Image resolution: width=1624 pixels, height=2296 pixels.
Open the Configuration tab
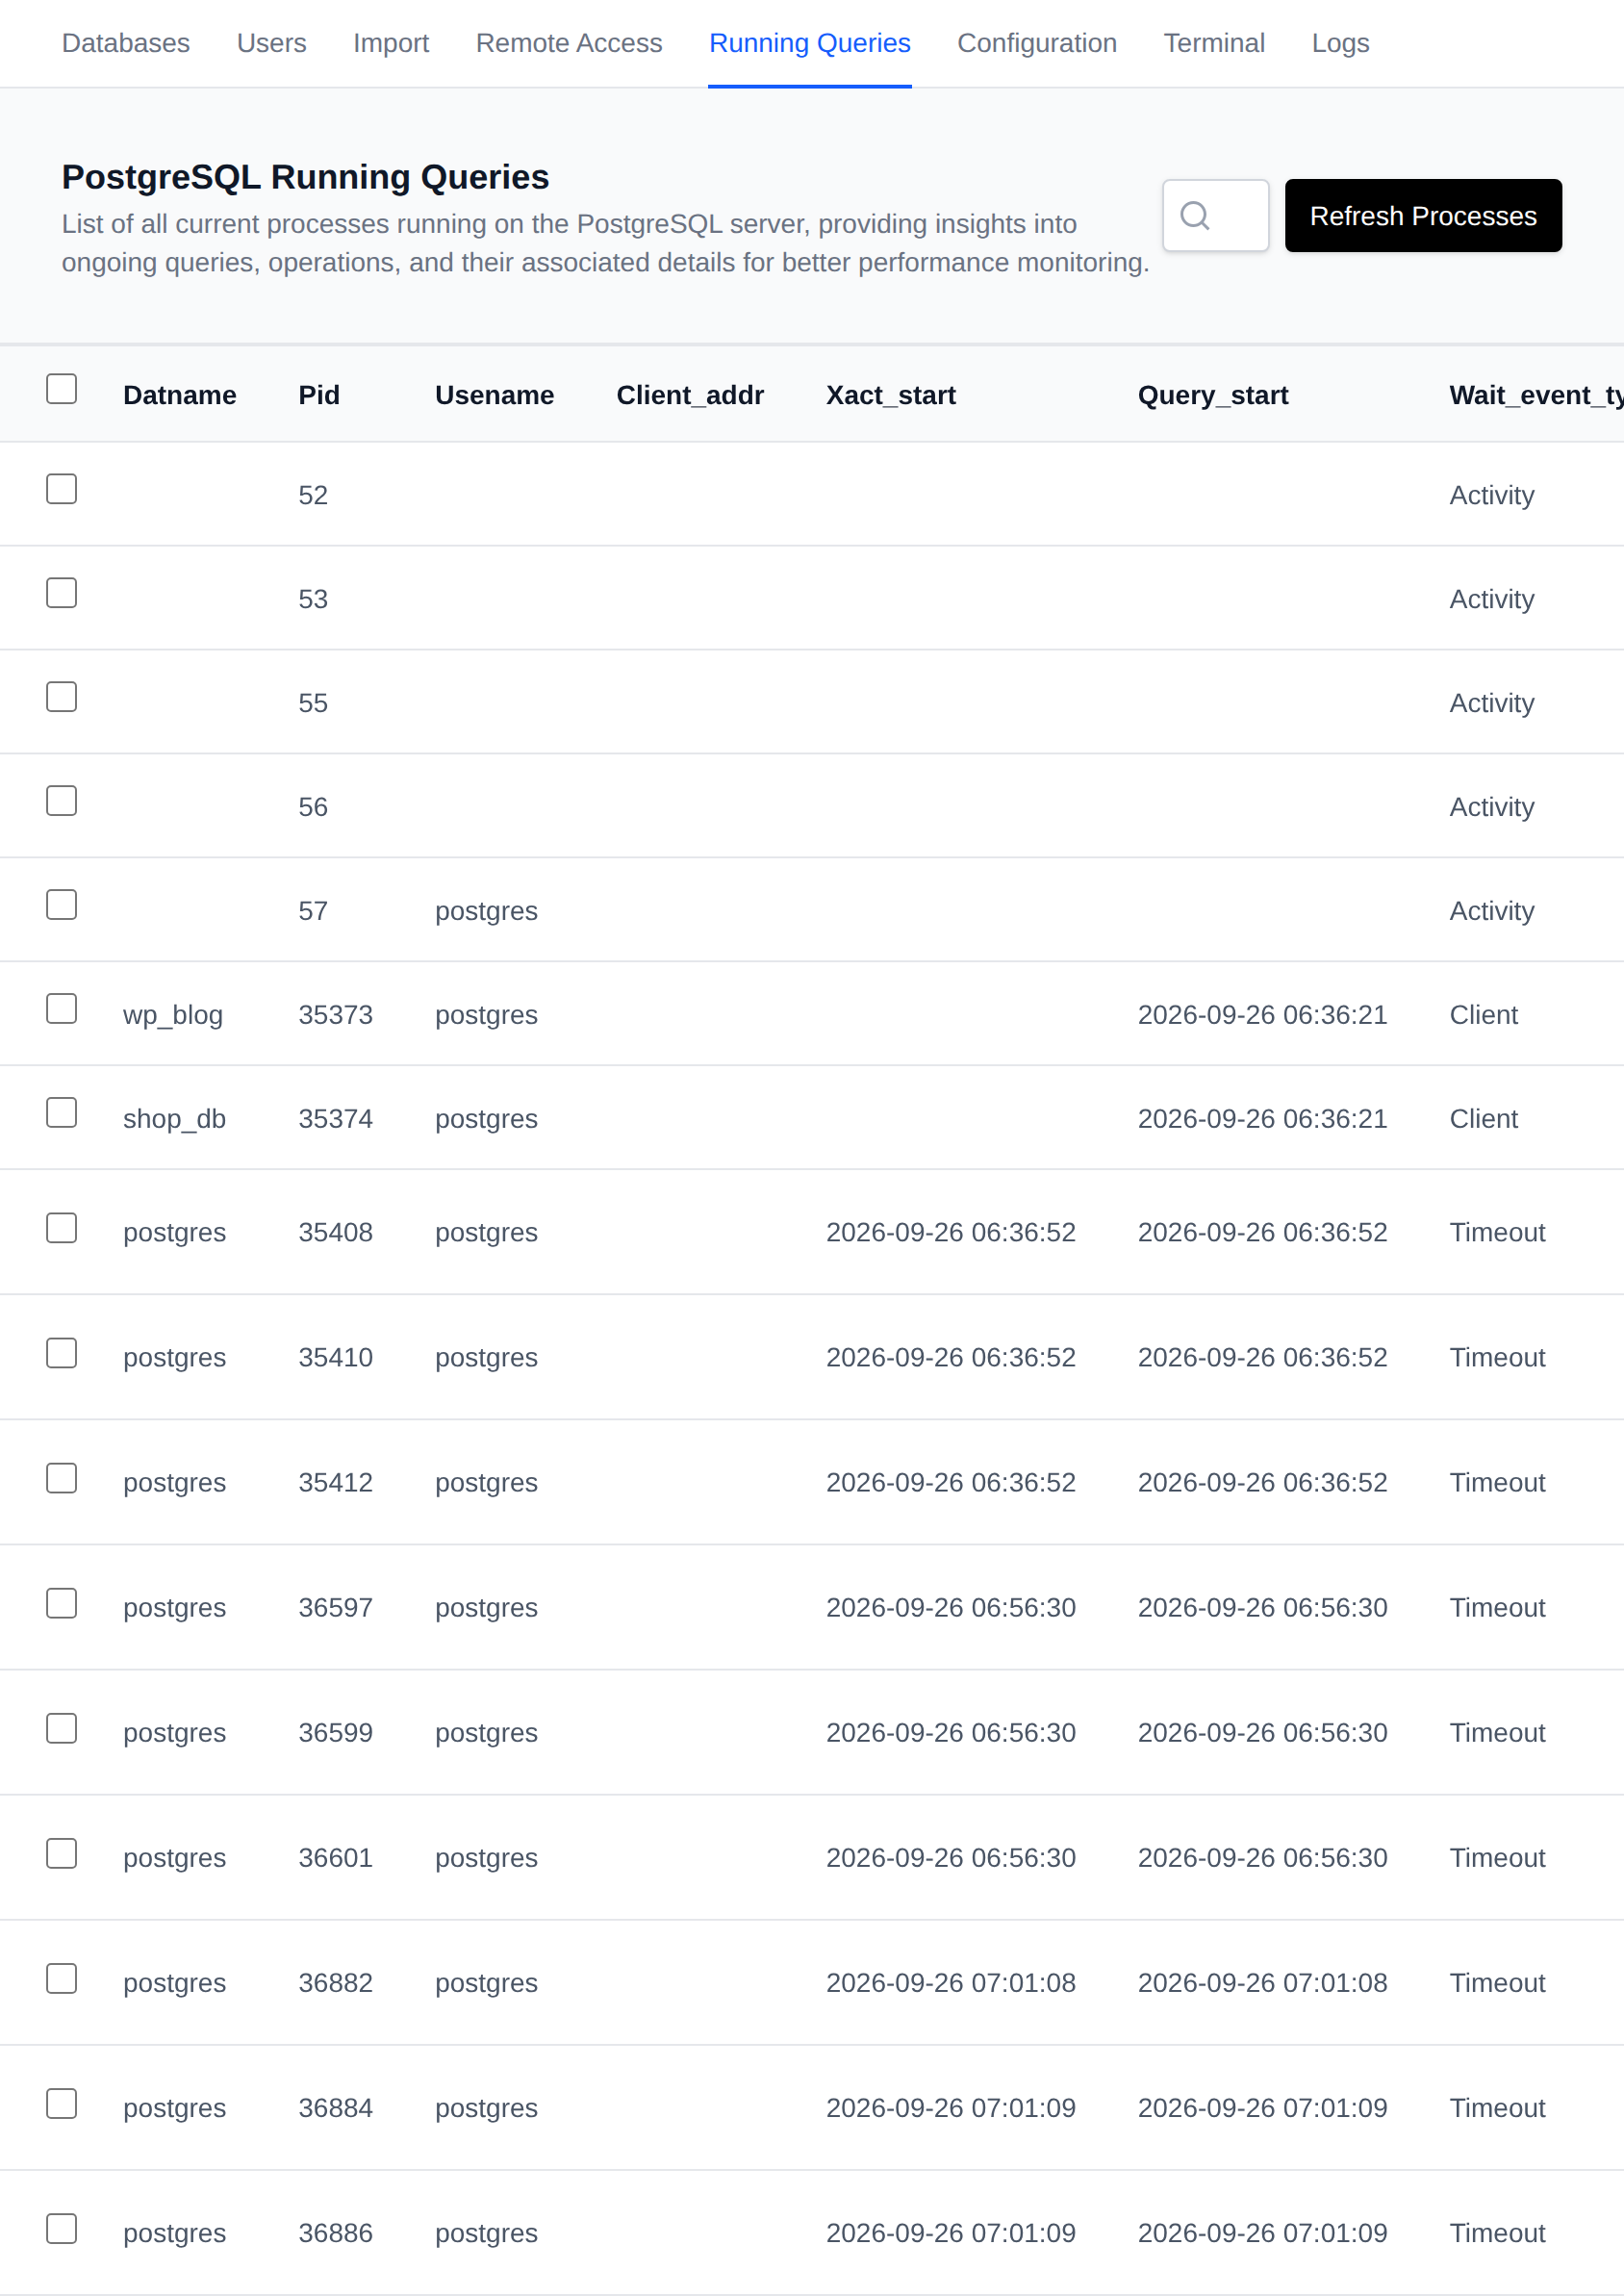[1037, 43]
